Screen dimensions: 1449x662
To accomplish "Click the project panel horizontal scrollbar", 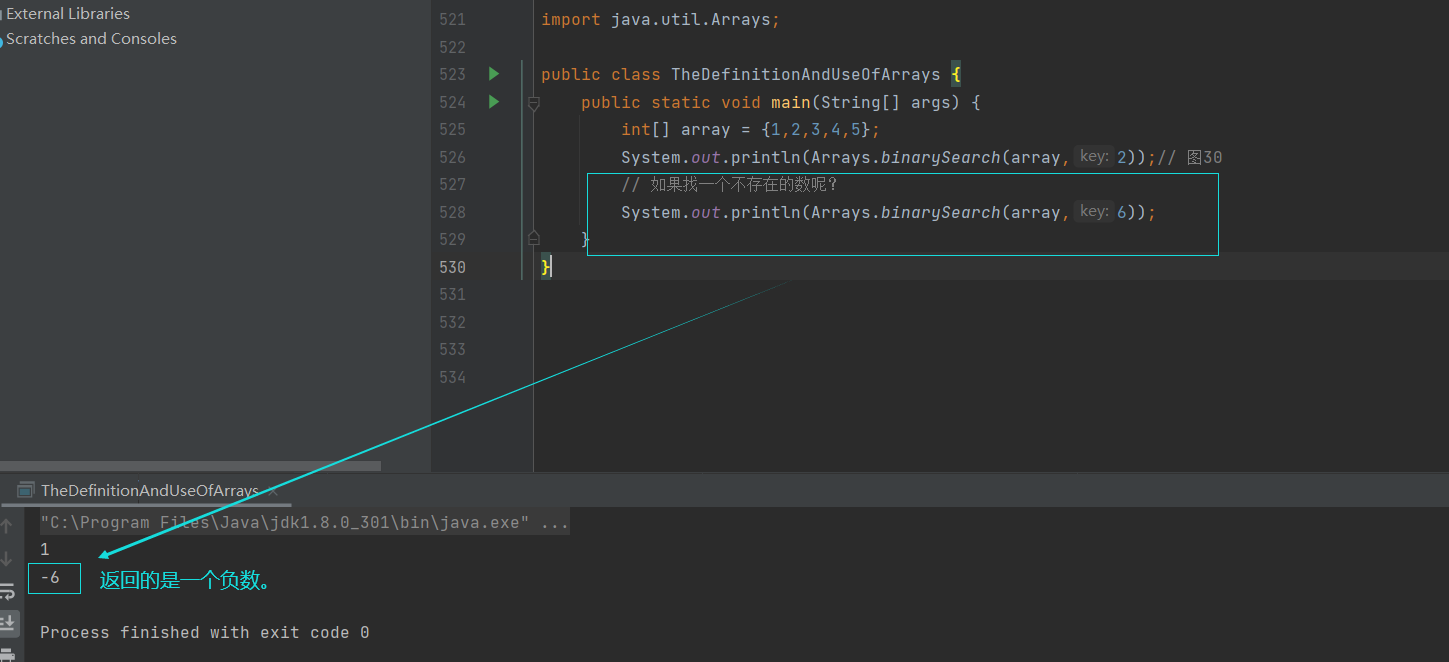I will click(190, 466).
